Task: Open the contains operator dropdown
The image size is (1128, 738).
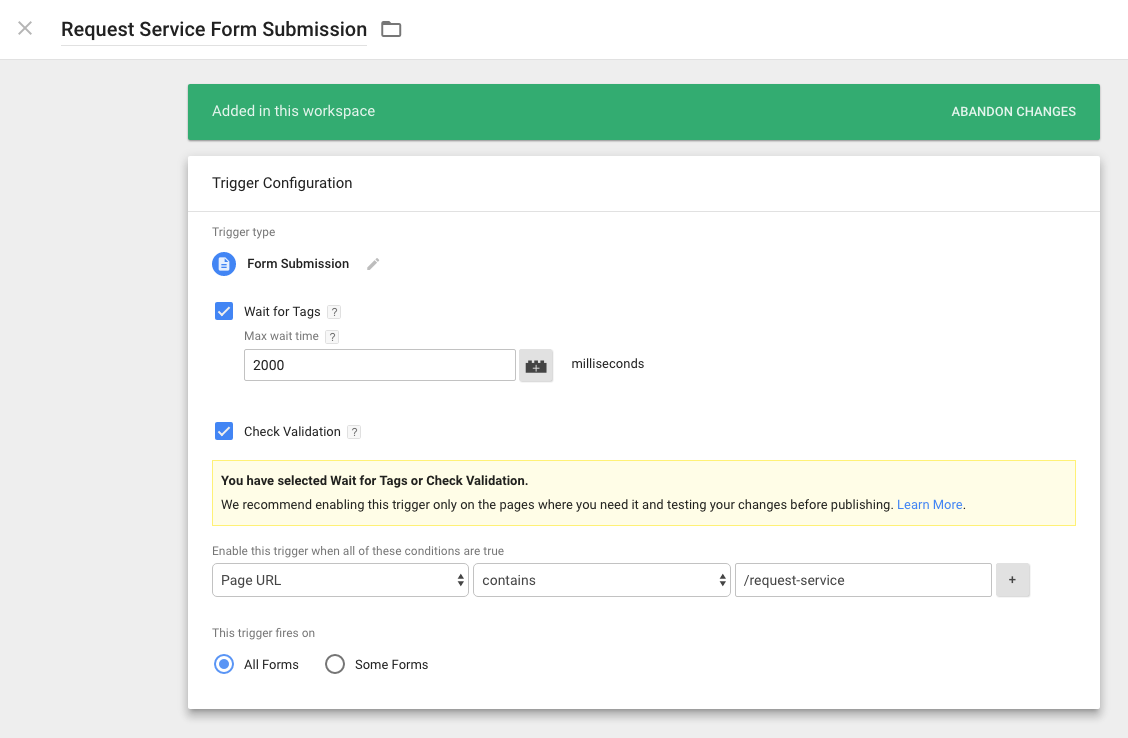Action: click(601, 580)
